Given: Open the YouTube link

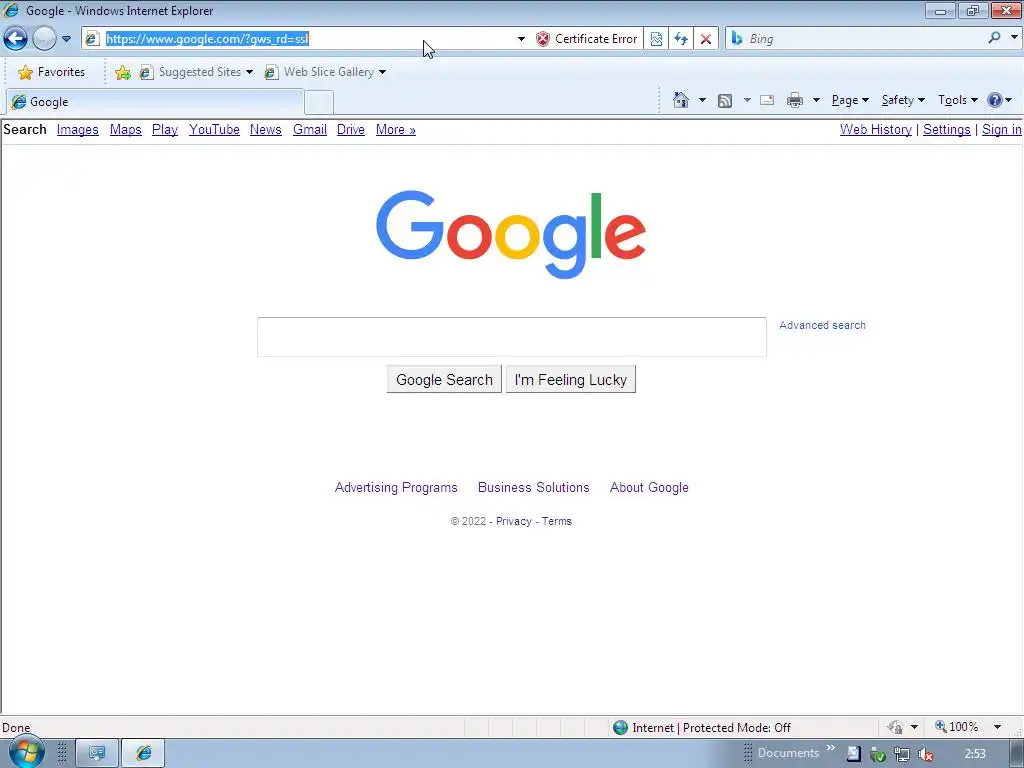Looking at the screenshot, I should (214, 129).
